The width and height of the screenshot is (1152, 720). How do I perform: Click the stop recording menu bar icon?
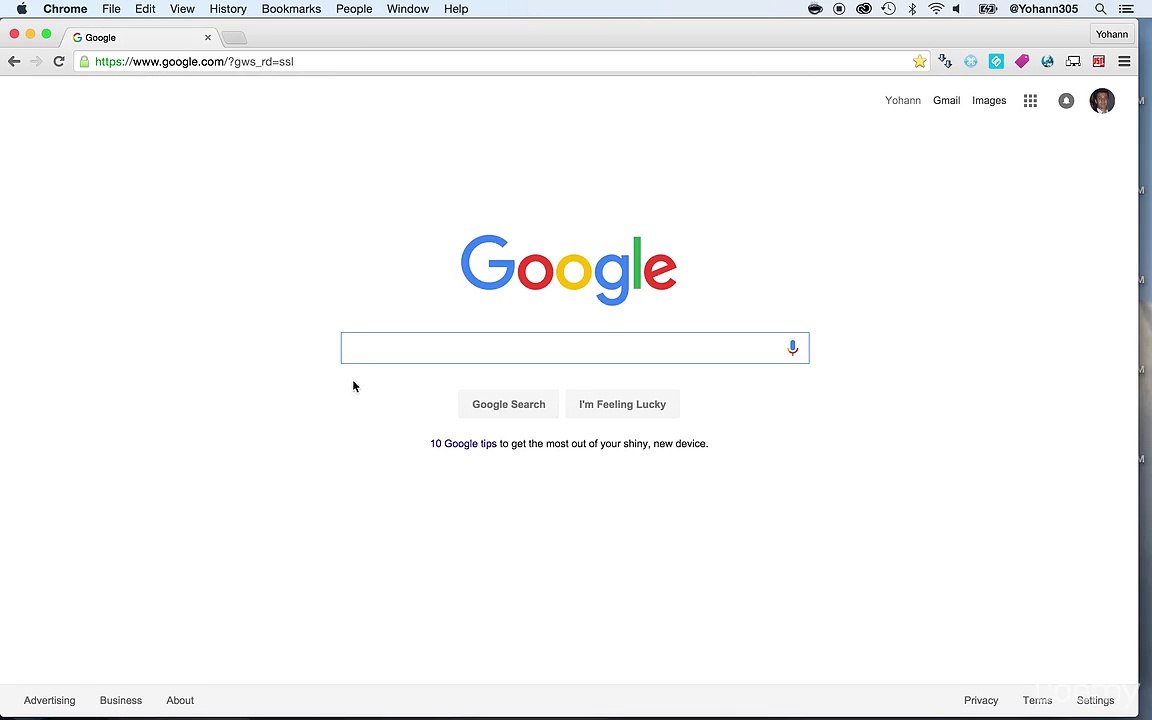click(839, 9)
